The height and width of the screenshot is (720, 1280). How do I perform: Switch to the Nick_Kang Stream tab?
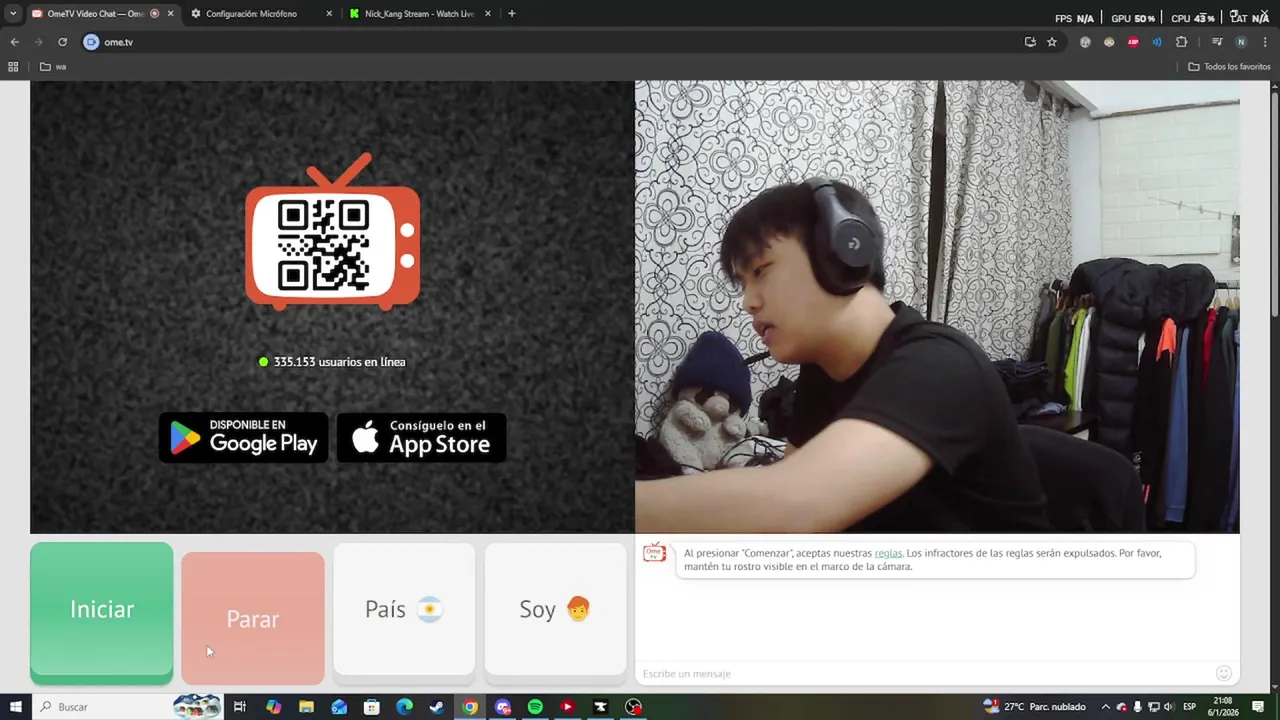pyautogui.click(x=419, y=14)
